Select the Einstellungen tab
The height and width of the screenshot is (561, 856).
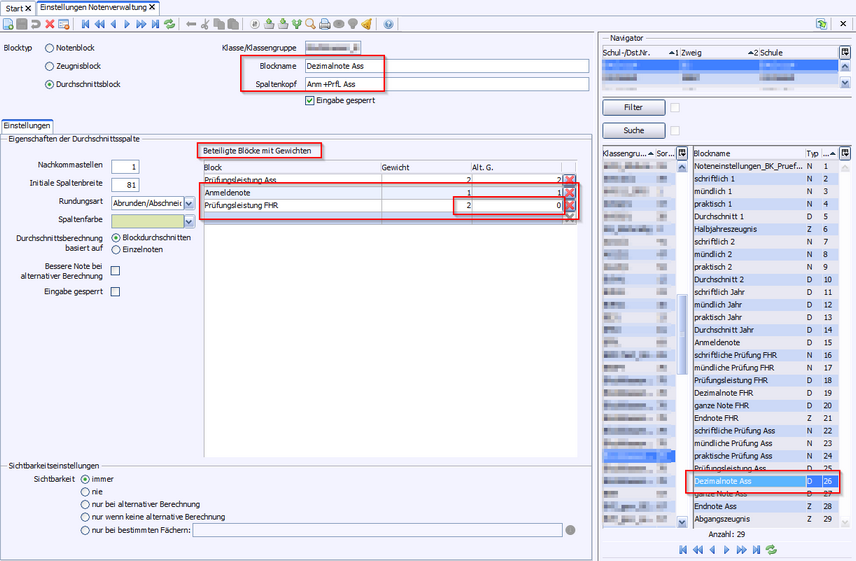pos(27,126)
